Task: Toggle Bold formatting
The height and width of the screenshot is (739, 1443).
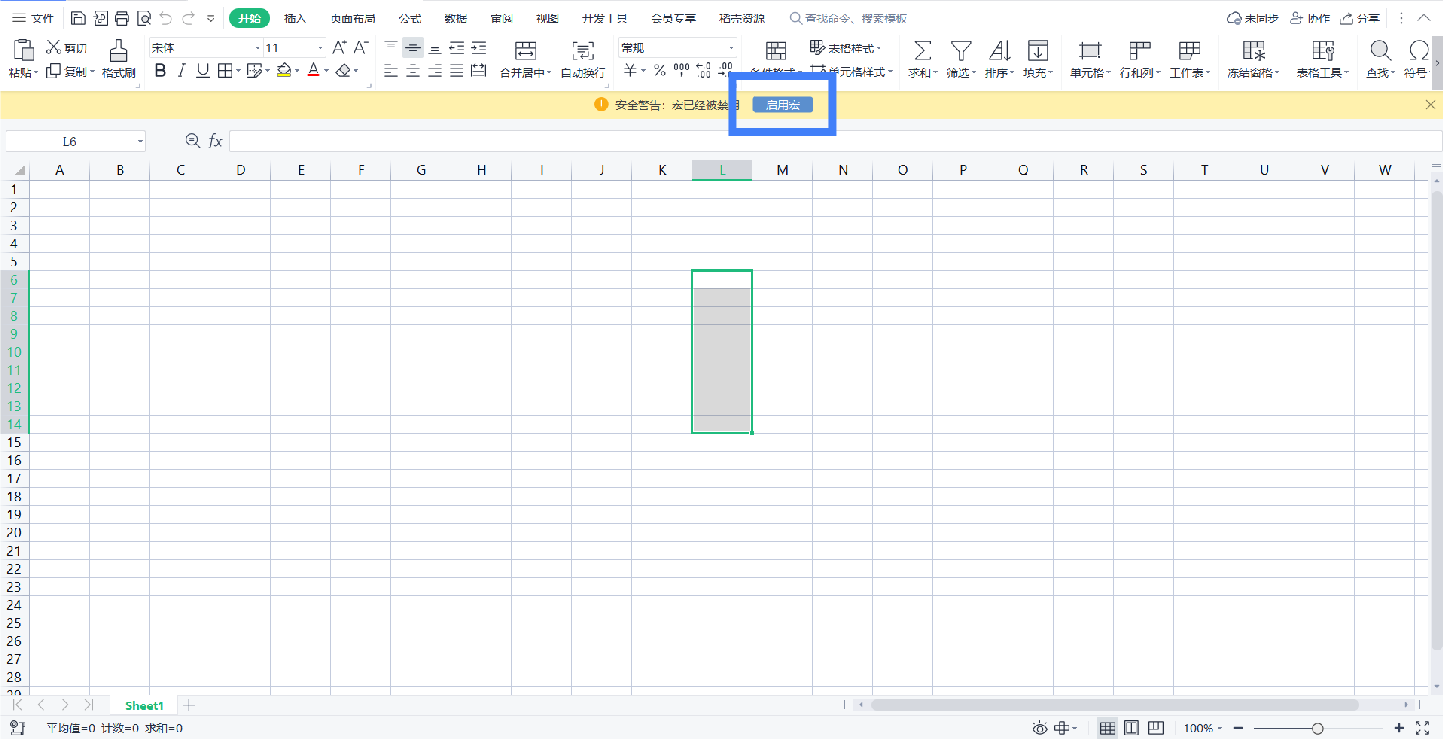Action: point(160,71)
